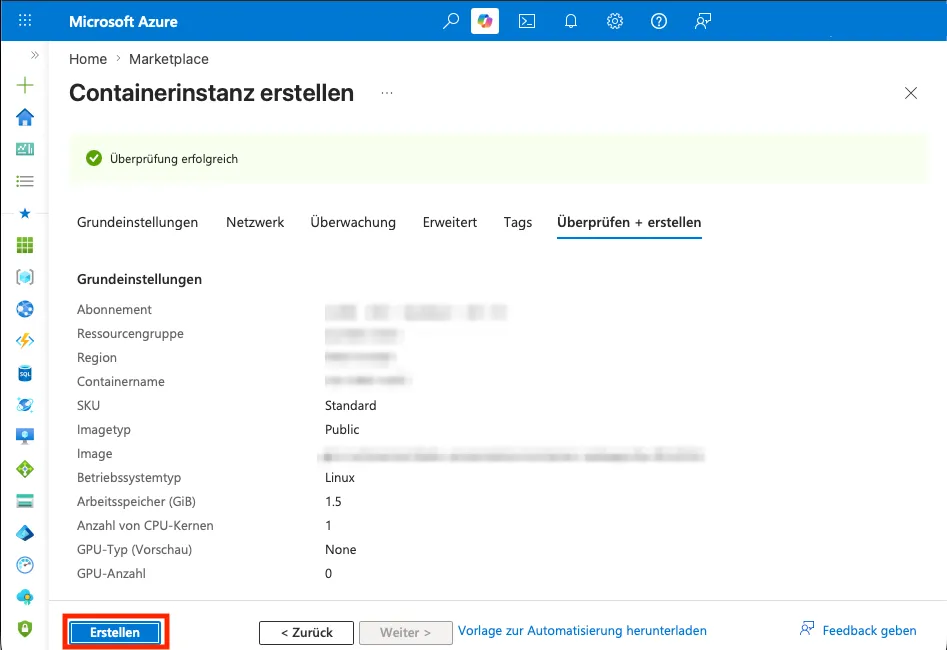Switch to the Netzwerk tab
This screenshot has width=947, height=650.
pos(255,222)
